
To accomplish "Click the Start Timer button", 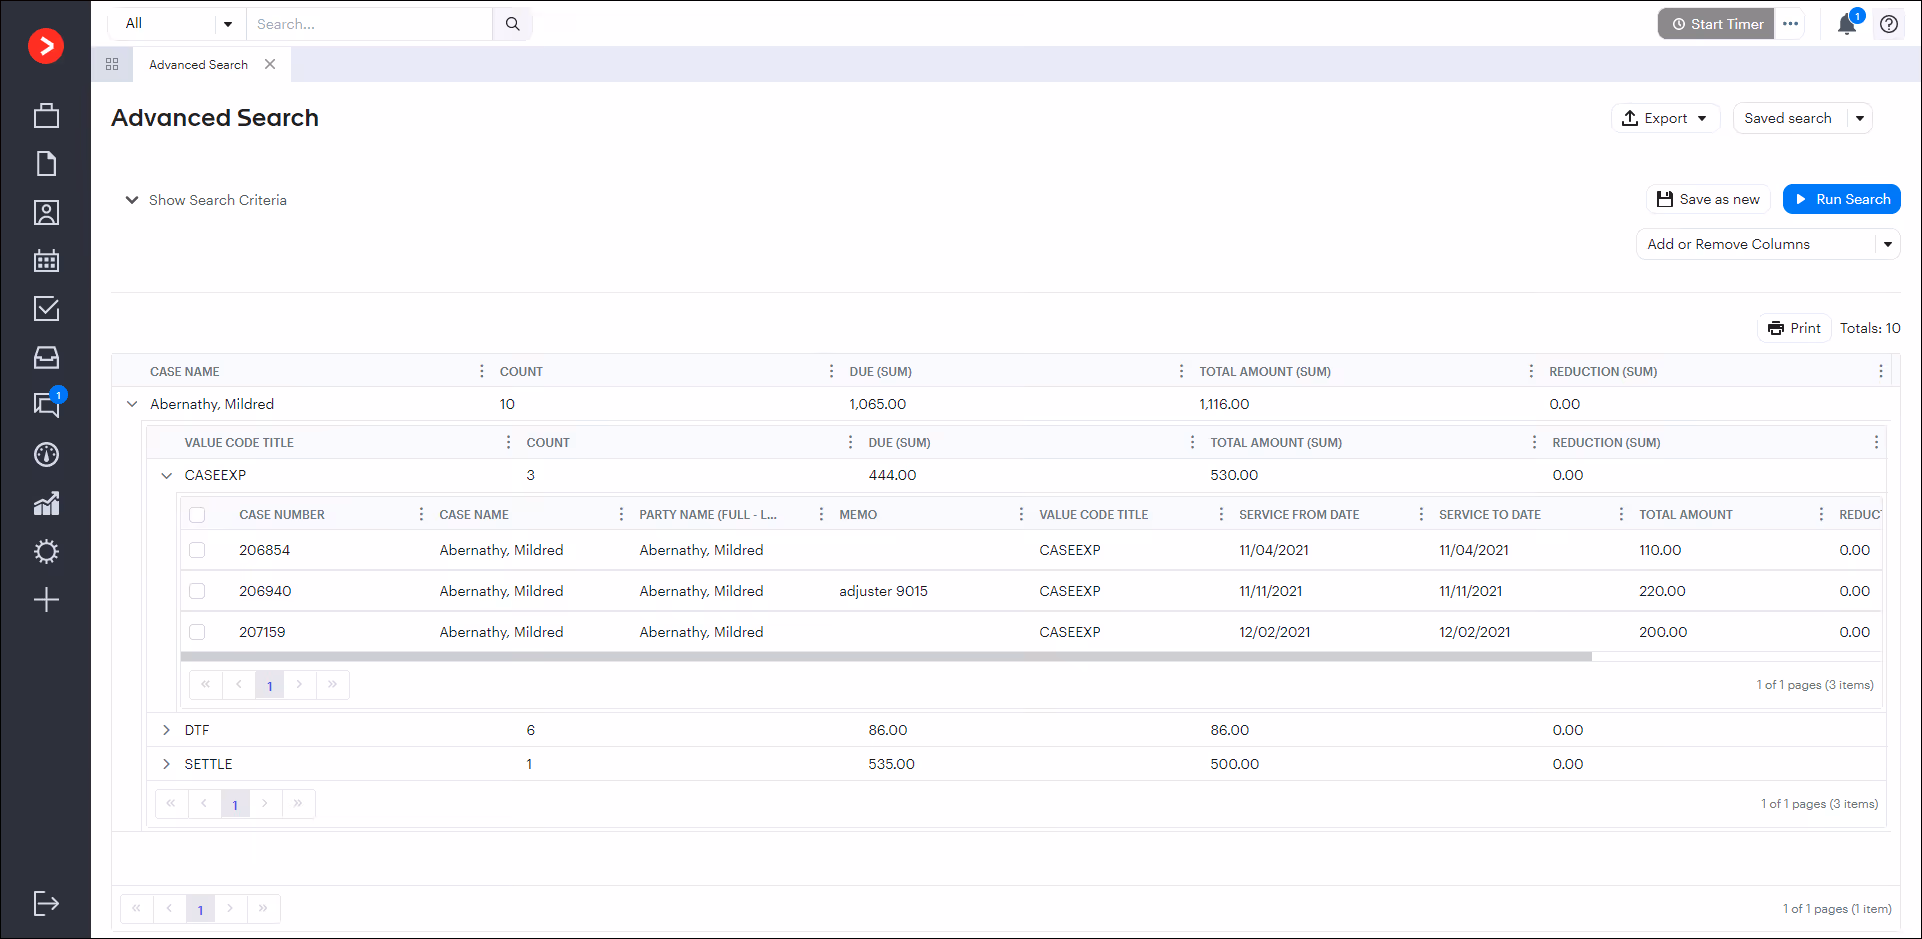I will [x=1716, y=24].
